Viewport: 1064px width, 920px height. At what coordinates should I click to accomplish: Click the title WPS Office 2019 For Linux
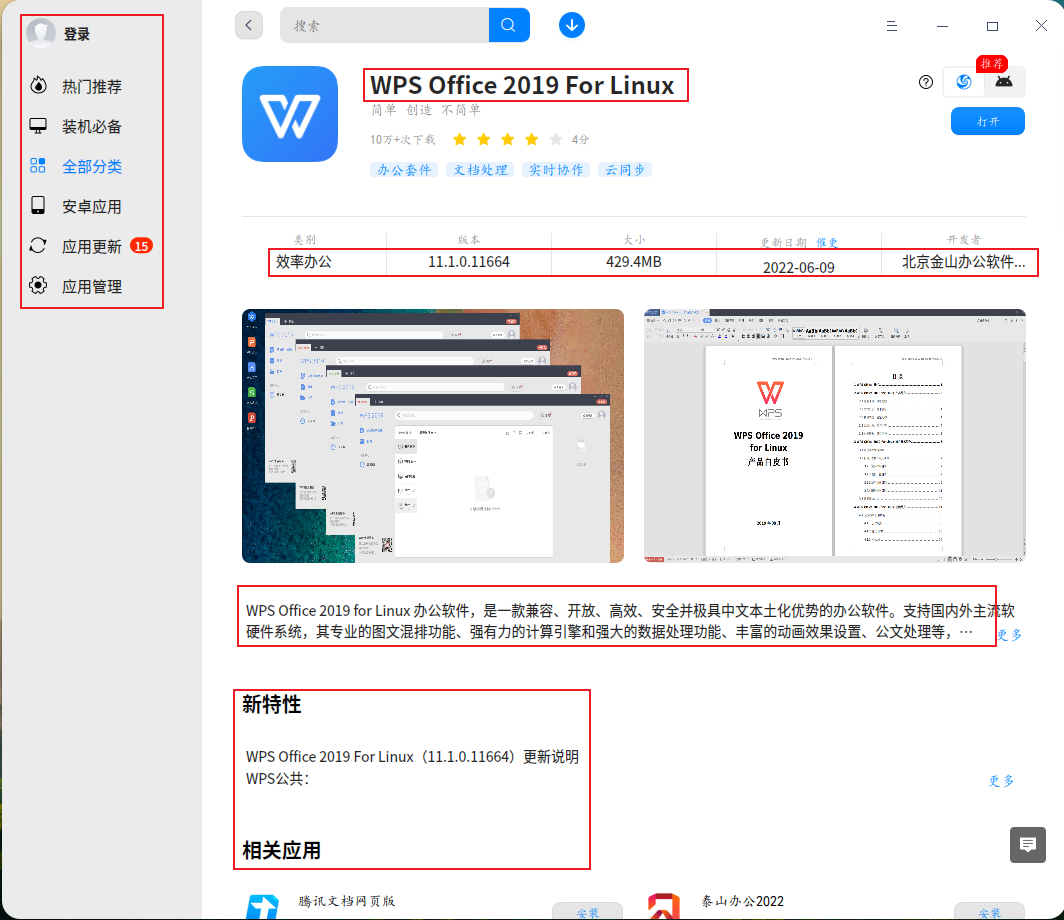pos(522,85)
